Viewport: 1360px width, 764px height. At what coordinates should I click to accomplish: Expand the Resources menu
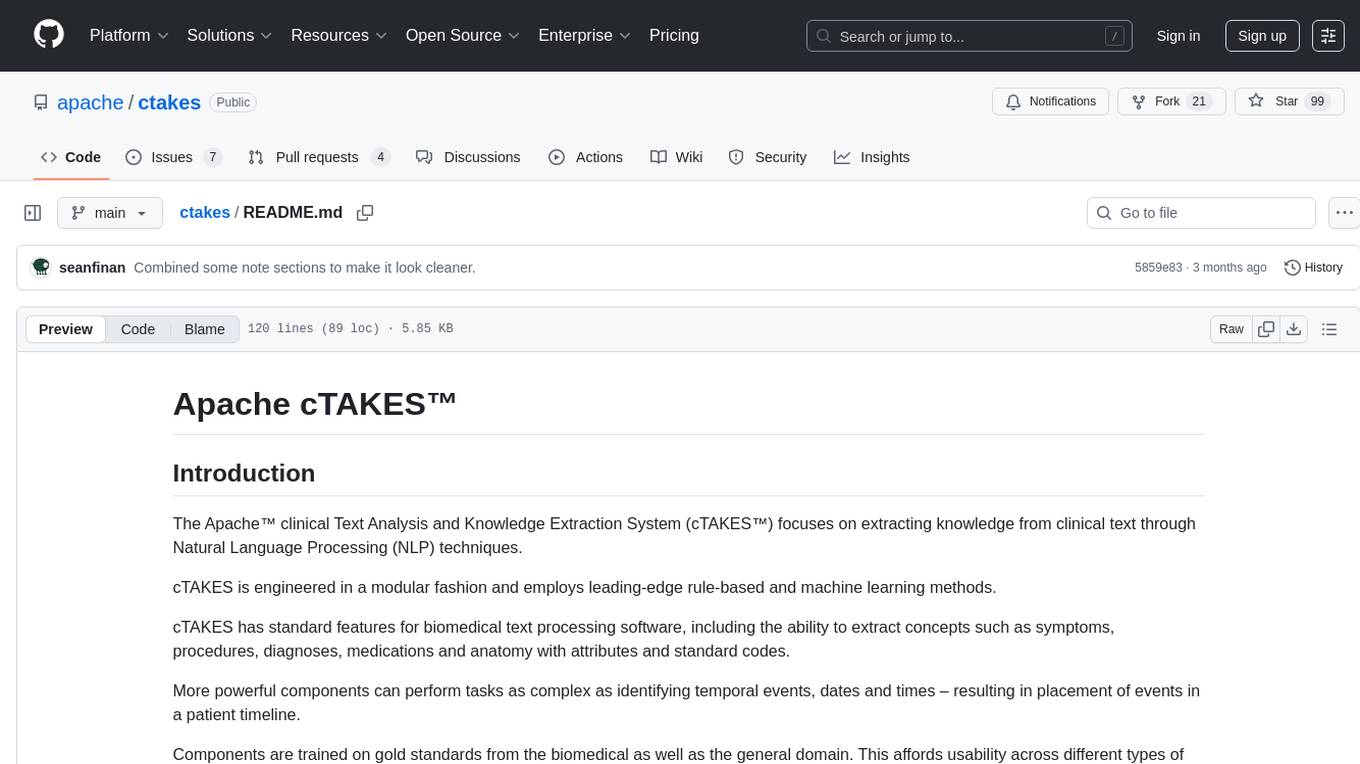tap(339, 35)
